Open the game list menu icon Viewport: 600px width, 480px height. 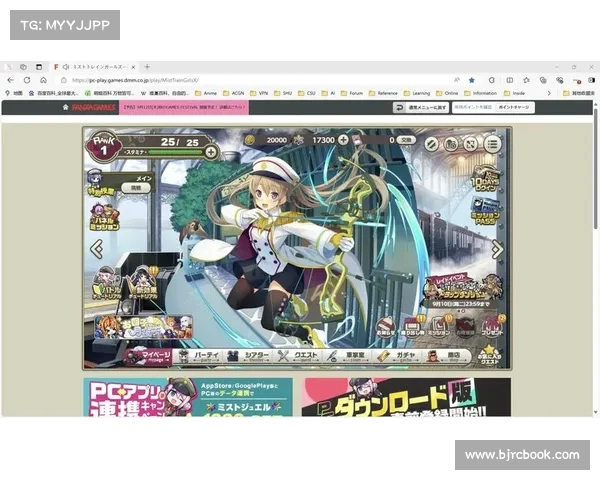pyautogui.click(x=492, y=144)
